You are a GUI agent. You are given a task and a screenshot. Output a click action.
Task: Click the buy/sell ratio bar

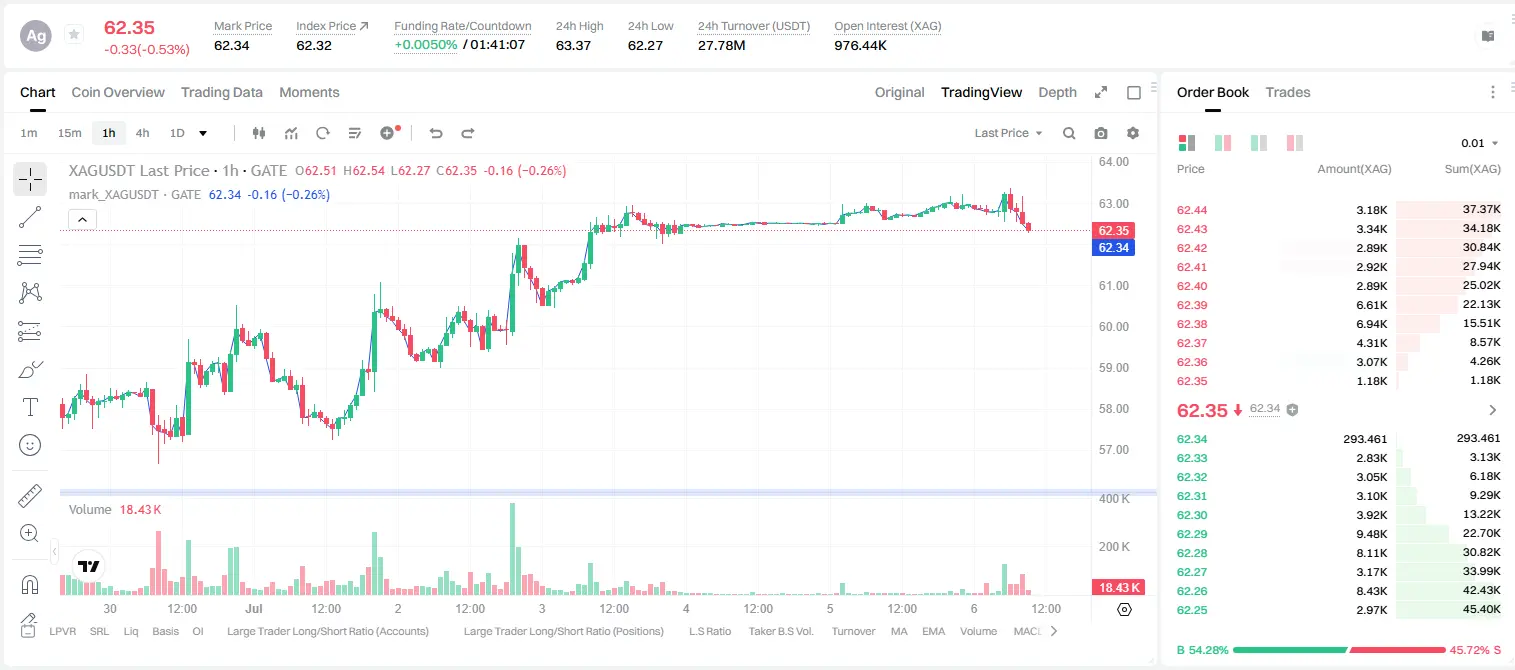click(x=1340, y=650)
